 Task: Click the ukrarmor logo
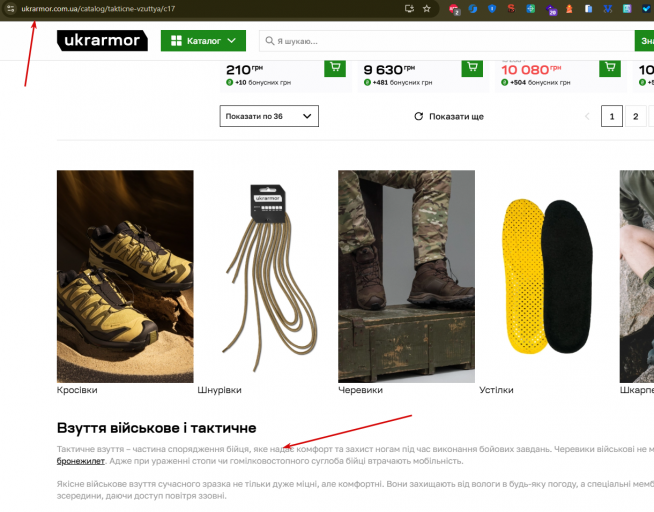click(x=102, y=40)
